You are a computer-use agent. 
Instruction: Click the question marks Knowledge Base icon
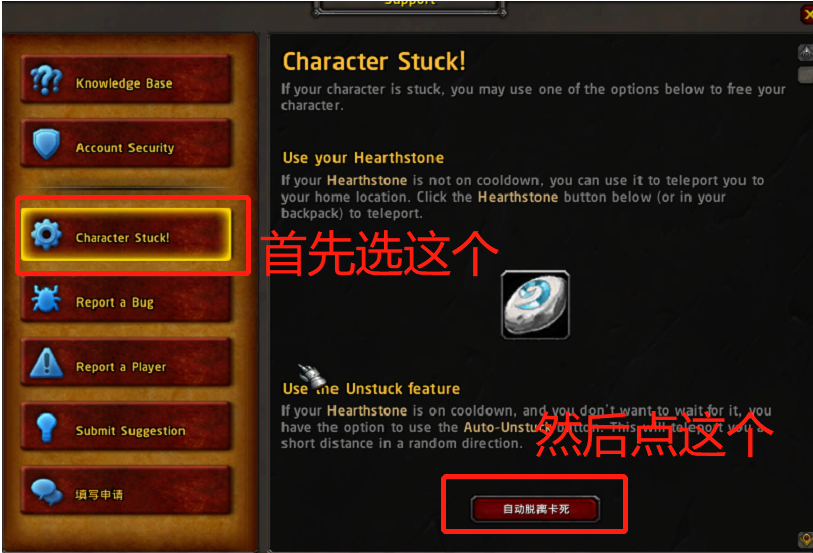(x=46, y=80)
